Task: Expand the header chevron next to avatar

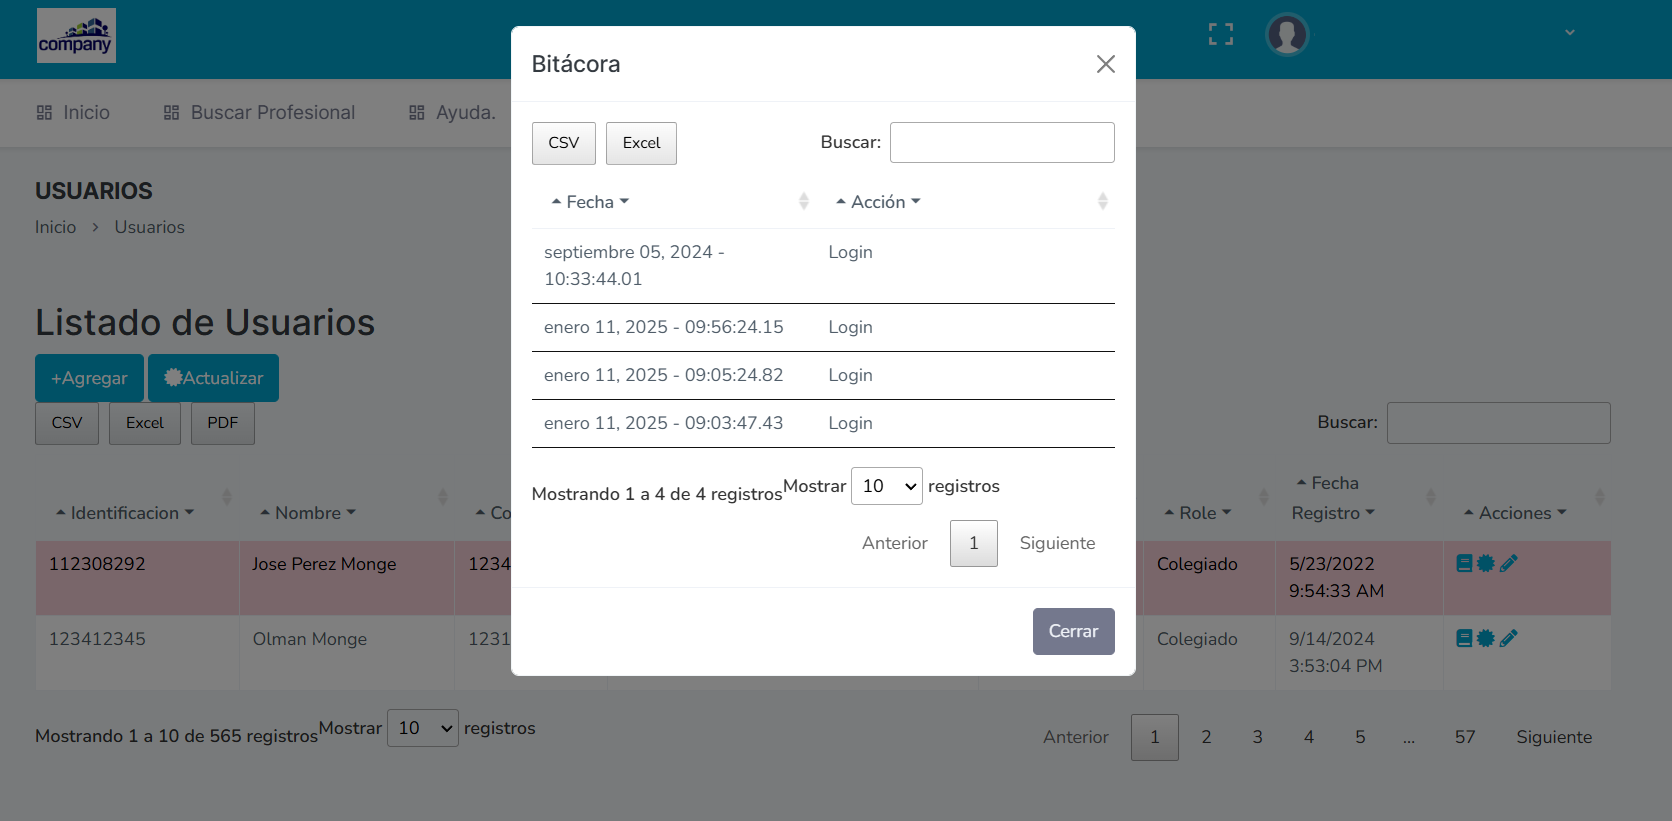Action: tap(1570, 33)
